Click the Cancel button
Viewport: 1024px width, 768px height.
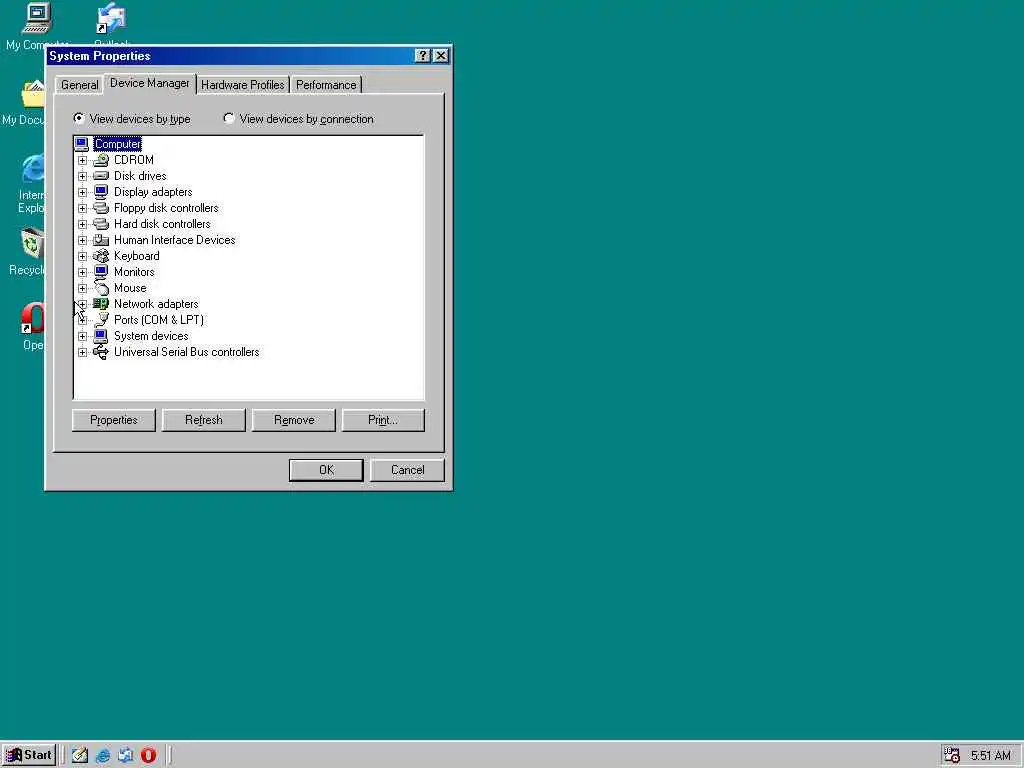coord(408,470)
